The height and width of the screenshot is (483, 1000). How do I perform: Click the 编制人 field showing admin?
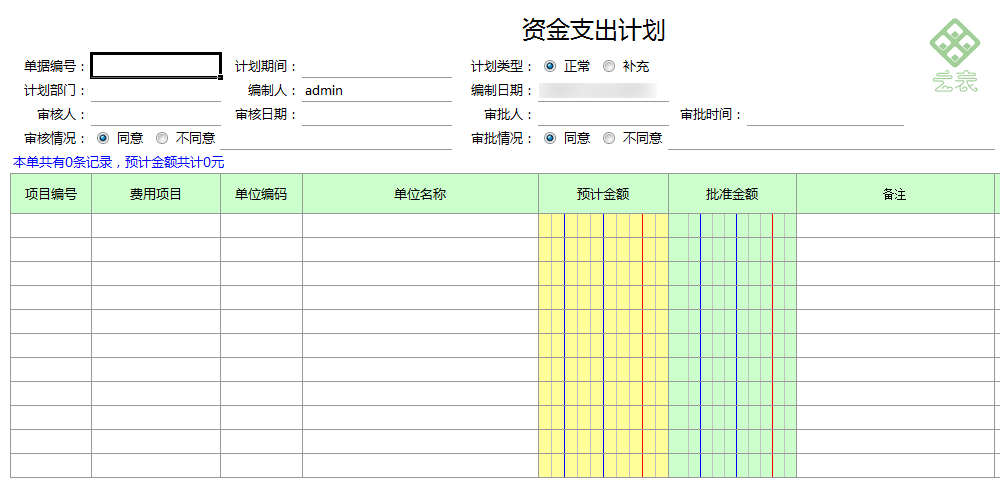[377, 90]
